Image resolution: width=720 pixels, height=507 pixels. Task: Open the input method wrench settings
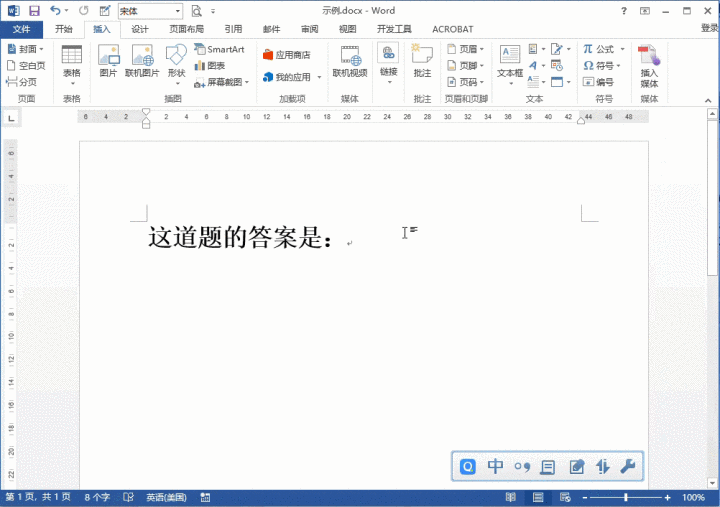[628, 467]
